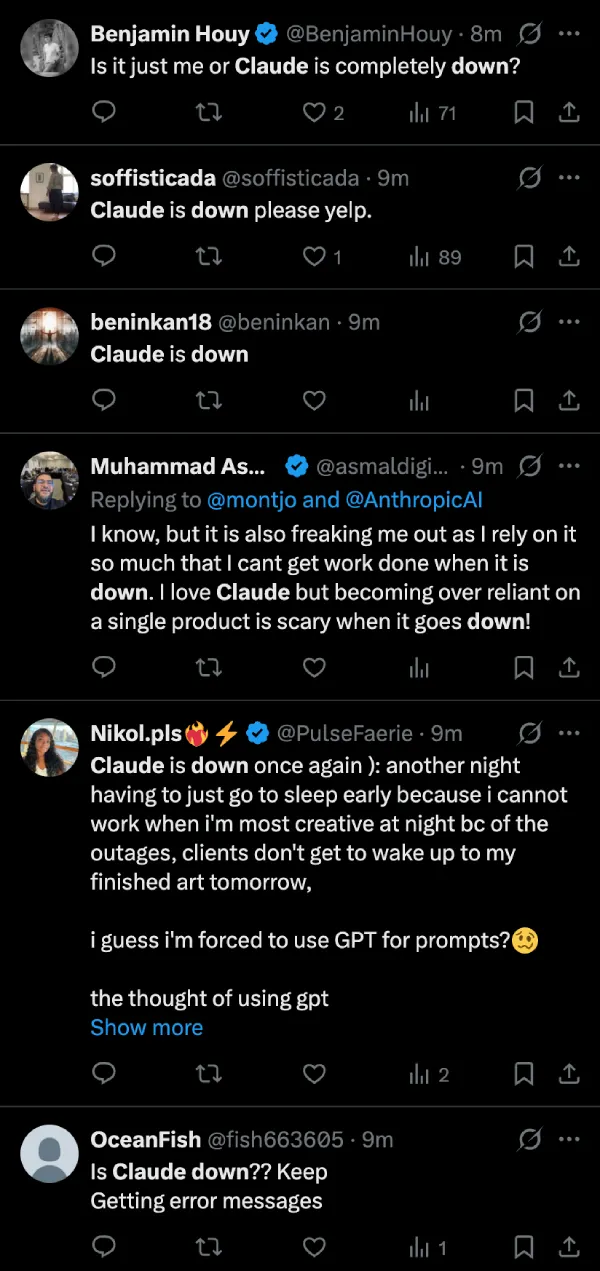Open view analytics on Benjamin Houy's tweet
Viewport: 600px width, 1271px height.
pos(419,112)
